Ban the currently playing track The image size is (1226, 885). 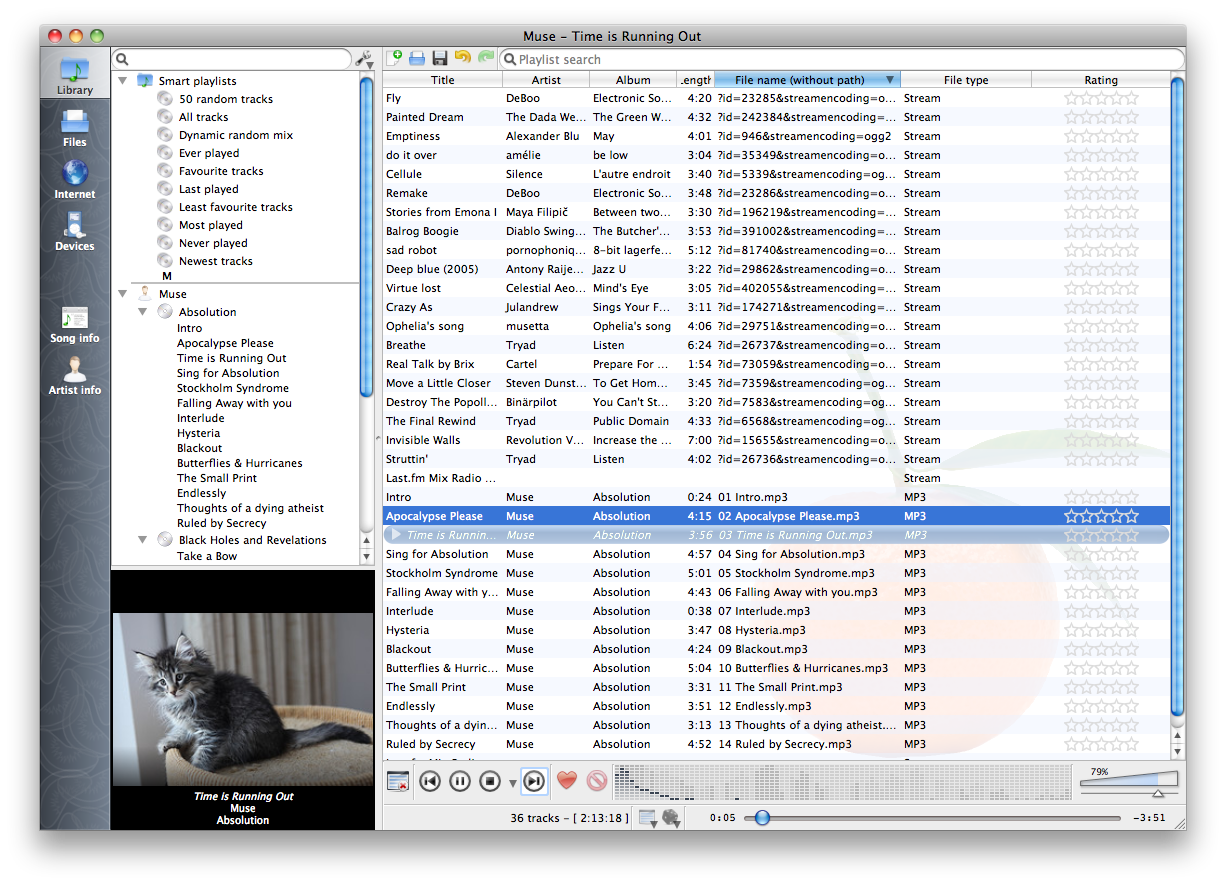(x=597, y=781)
